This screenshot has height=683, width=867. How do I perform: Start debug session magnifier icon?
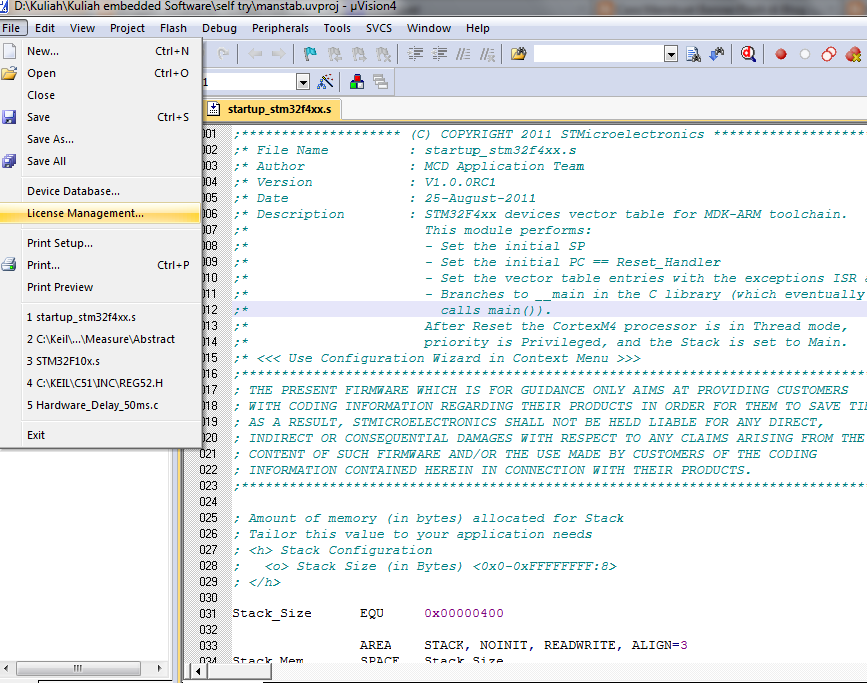coord(748,54)
